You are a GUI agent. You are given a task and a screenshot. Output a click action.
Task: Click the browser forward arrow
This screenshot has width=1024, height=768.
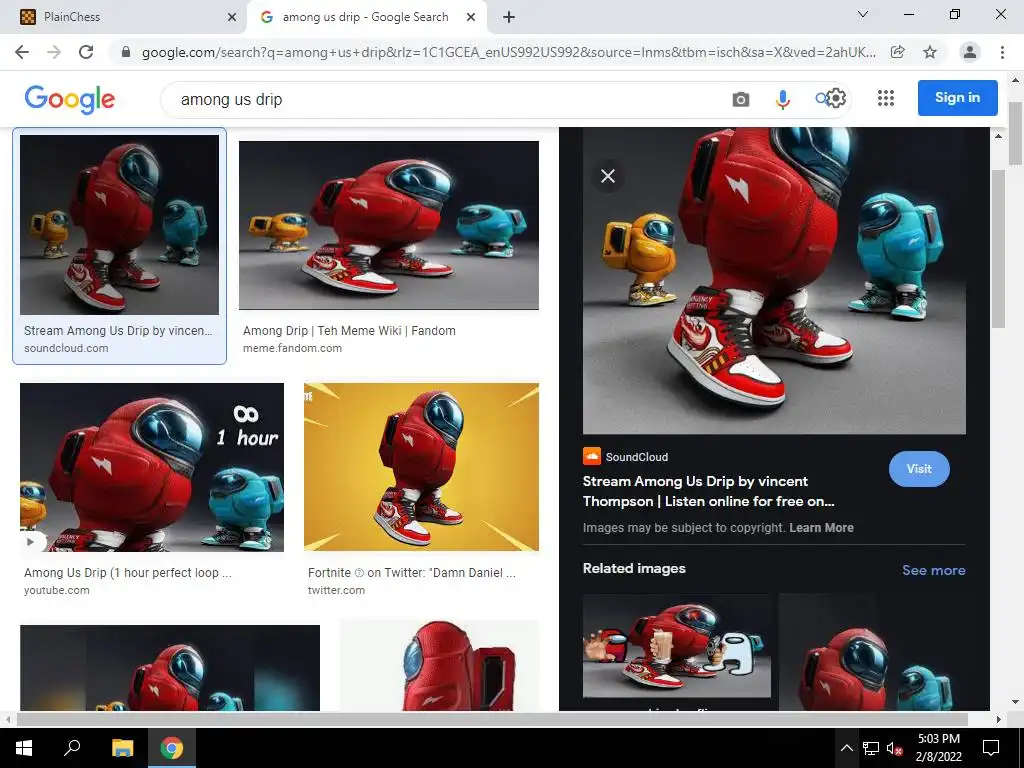click(54, 52)
